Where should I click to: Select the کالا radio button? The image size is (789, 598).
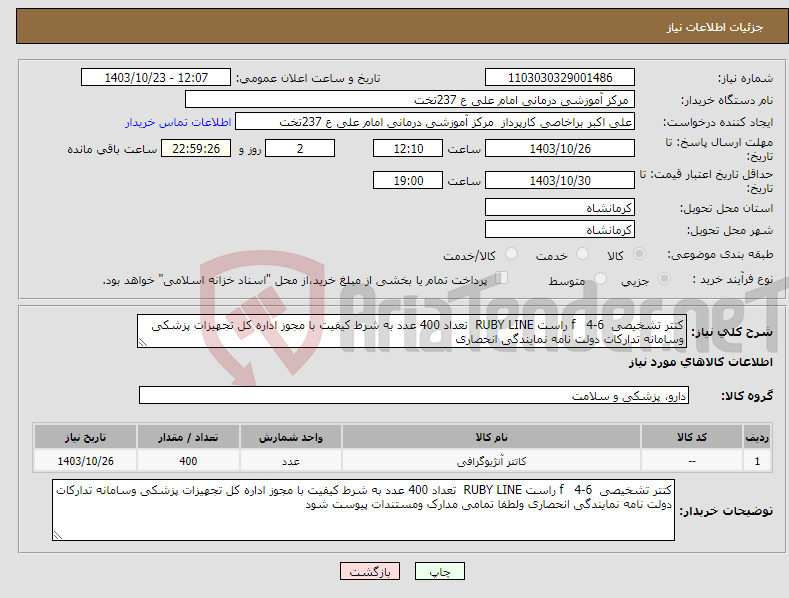coord(639,254)
